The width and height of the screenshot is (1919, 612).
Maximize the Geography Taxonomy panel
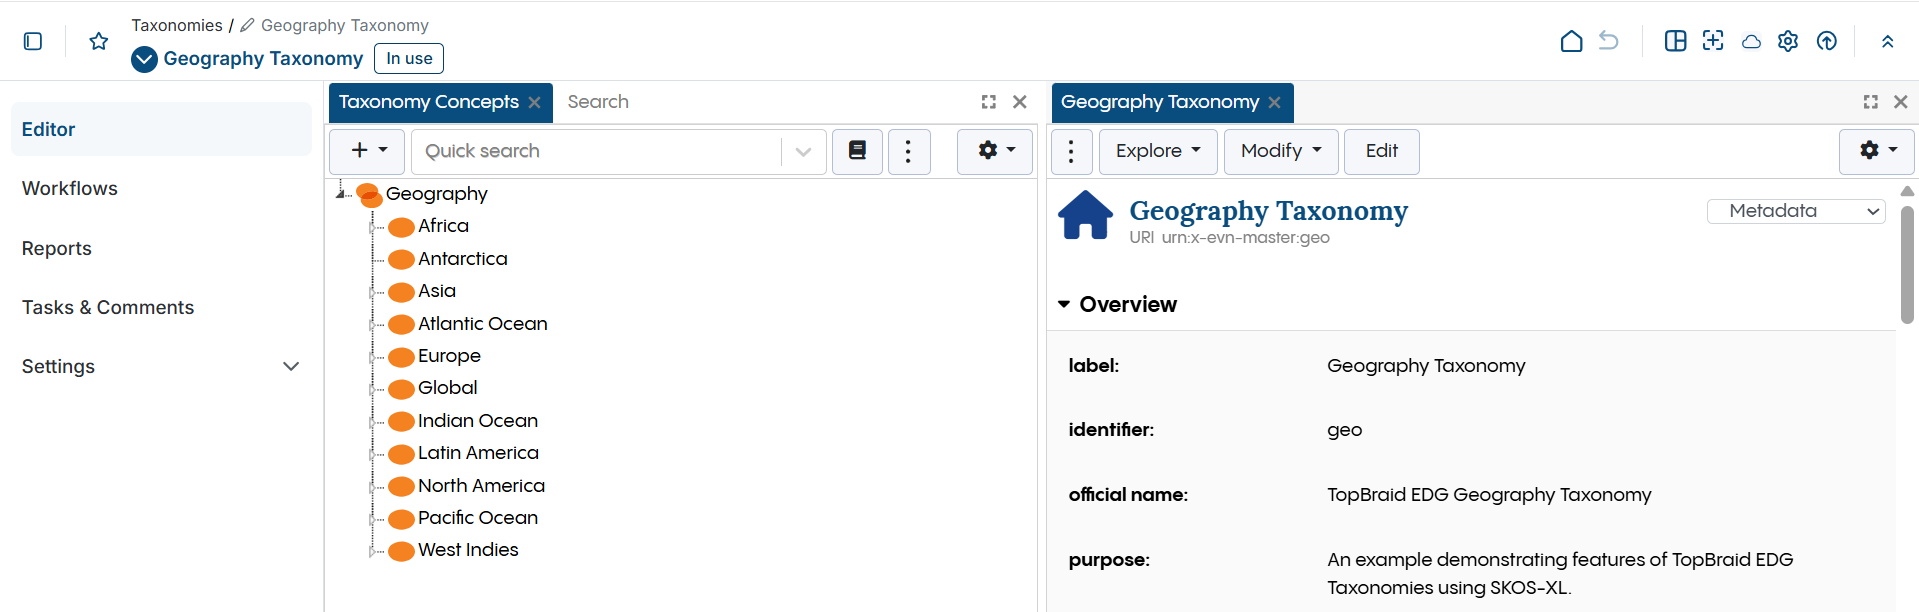pos(1871,101)
